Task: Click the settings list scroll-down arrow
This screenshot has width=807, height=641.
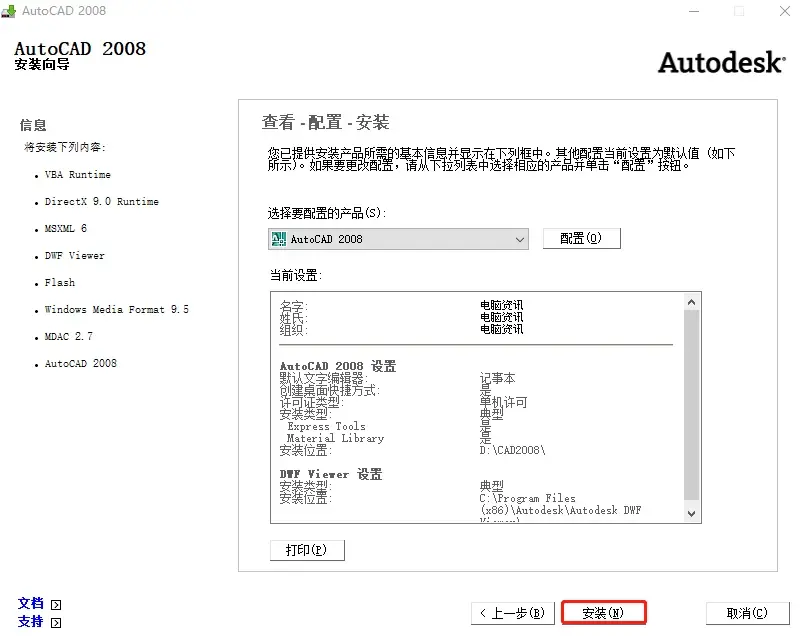Action: click(x=692, y=513)
